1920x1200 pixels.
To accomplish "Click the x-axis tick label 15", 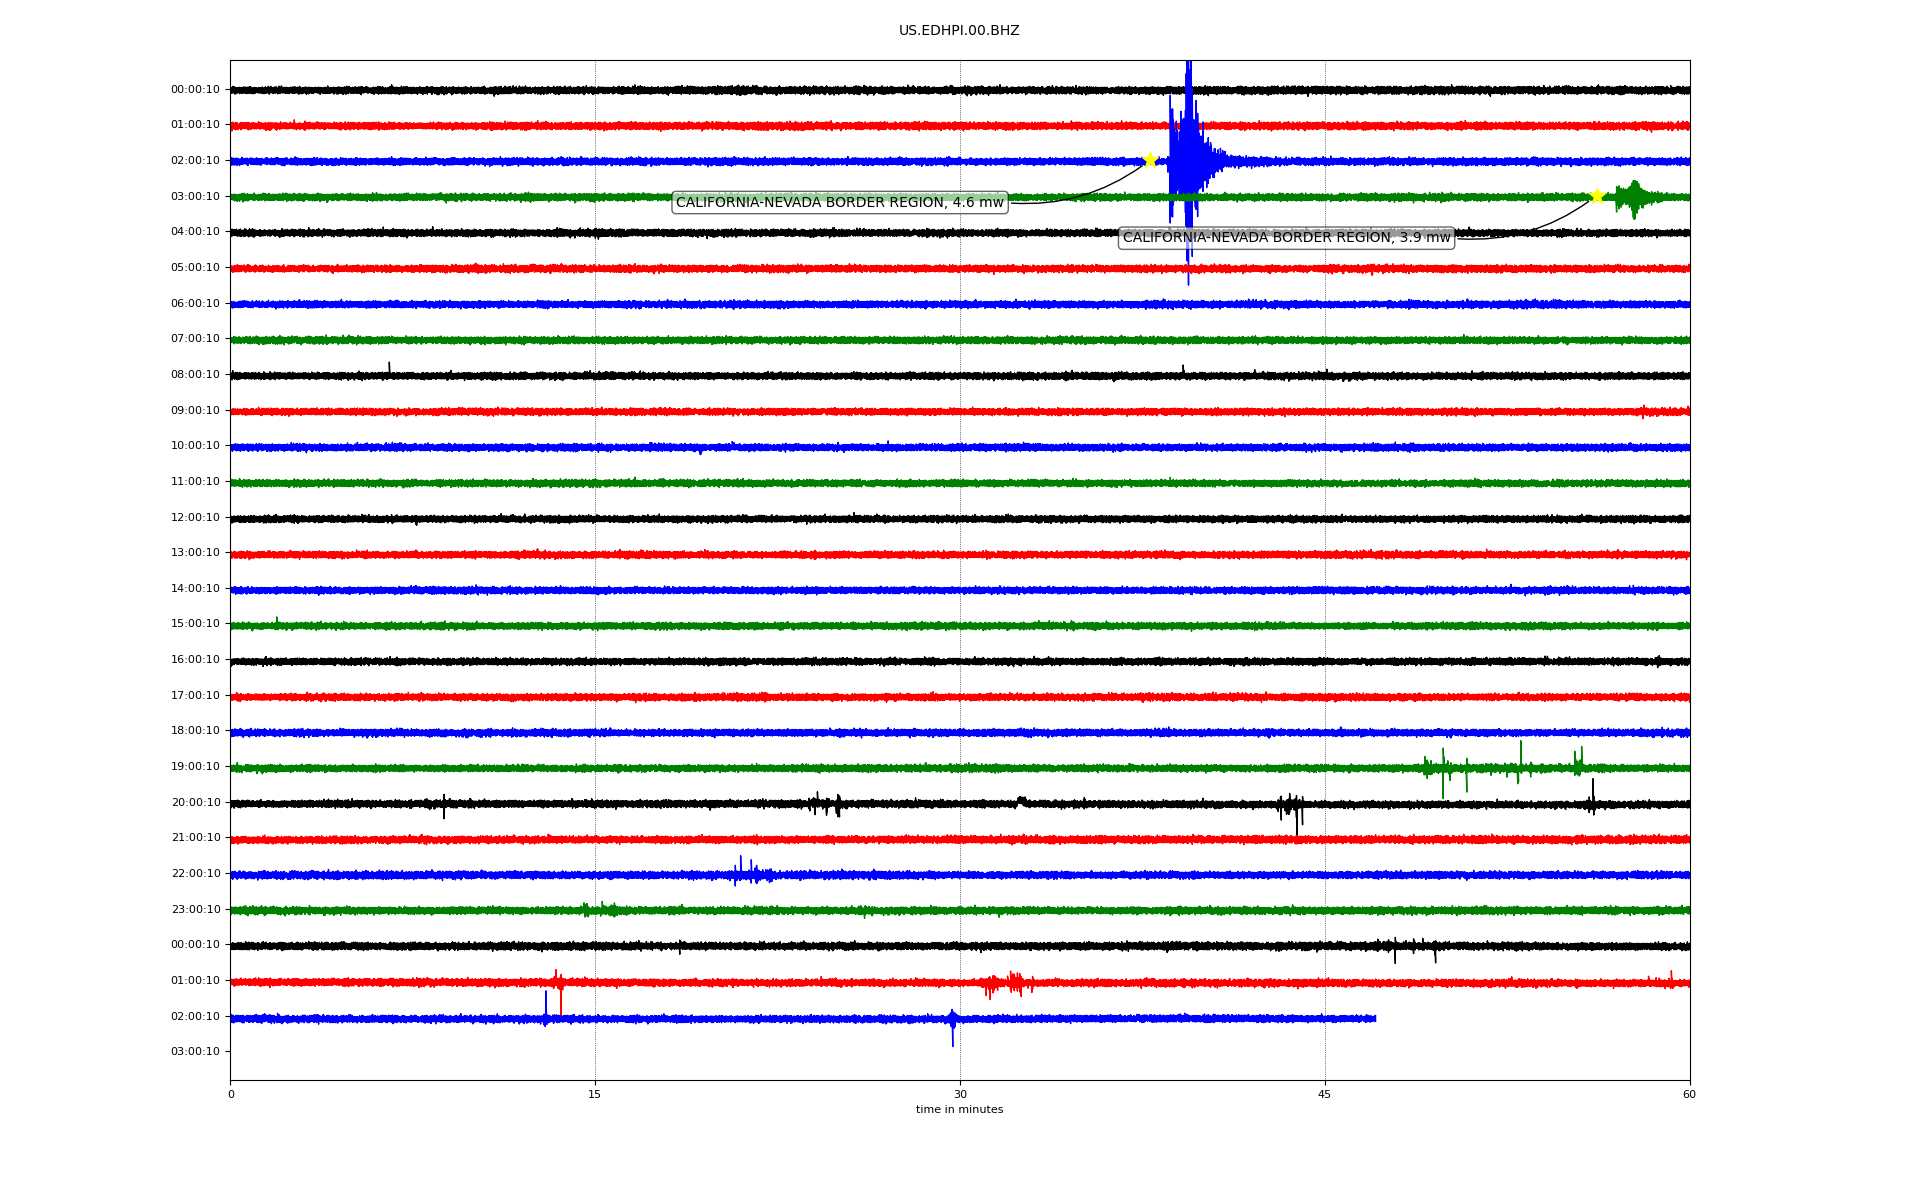I will [595, 1094].
